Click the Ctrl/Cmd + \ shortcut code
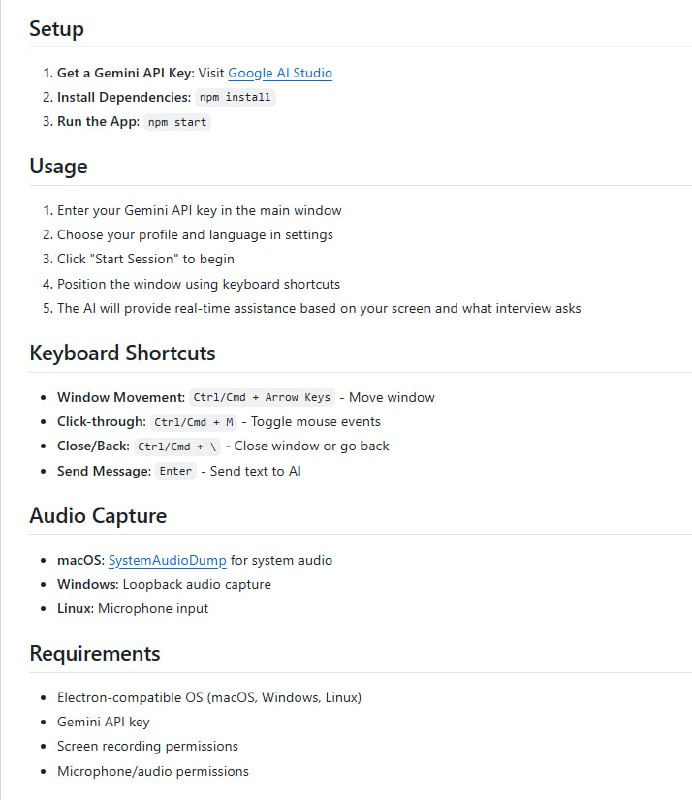This screenshot has height=800, width=692. [x=177, y=446]
